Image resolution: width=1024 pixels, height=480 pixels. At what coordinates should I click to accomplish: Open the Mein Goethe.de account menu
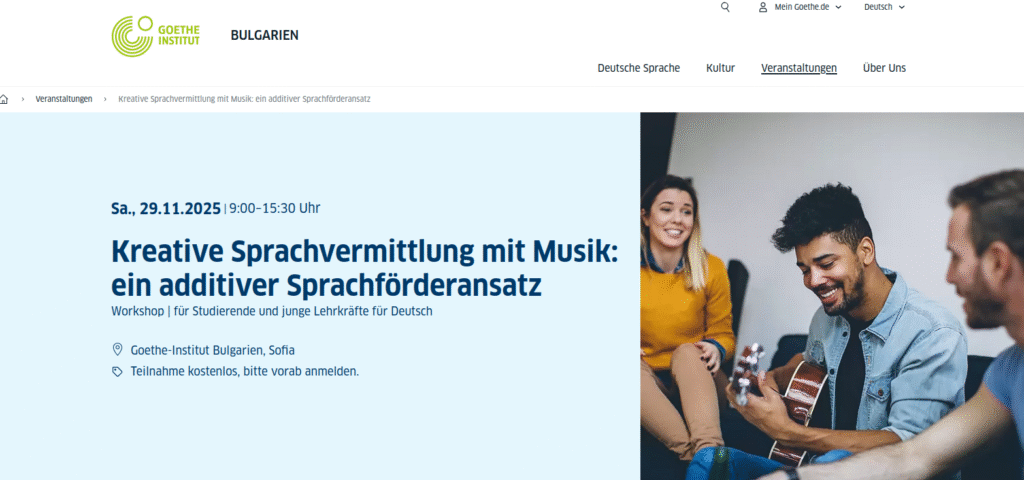click(801, 7)
